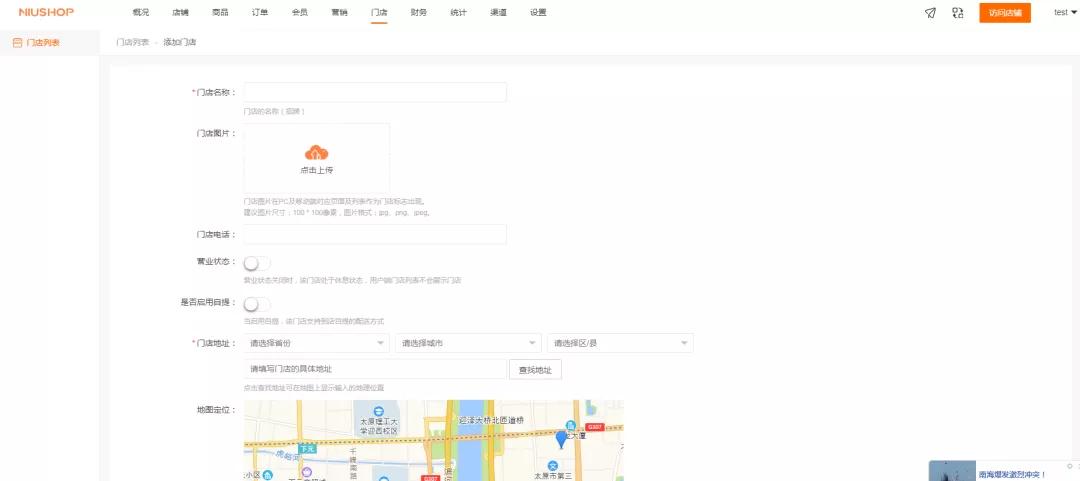Click the 门店名称 input field

coord(375,92)
